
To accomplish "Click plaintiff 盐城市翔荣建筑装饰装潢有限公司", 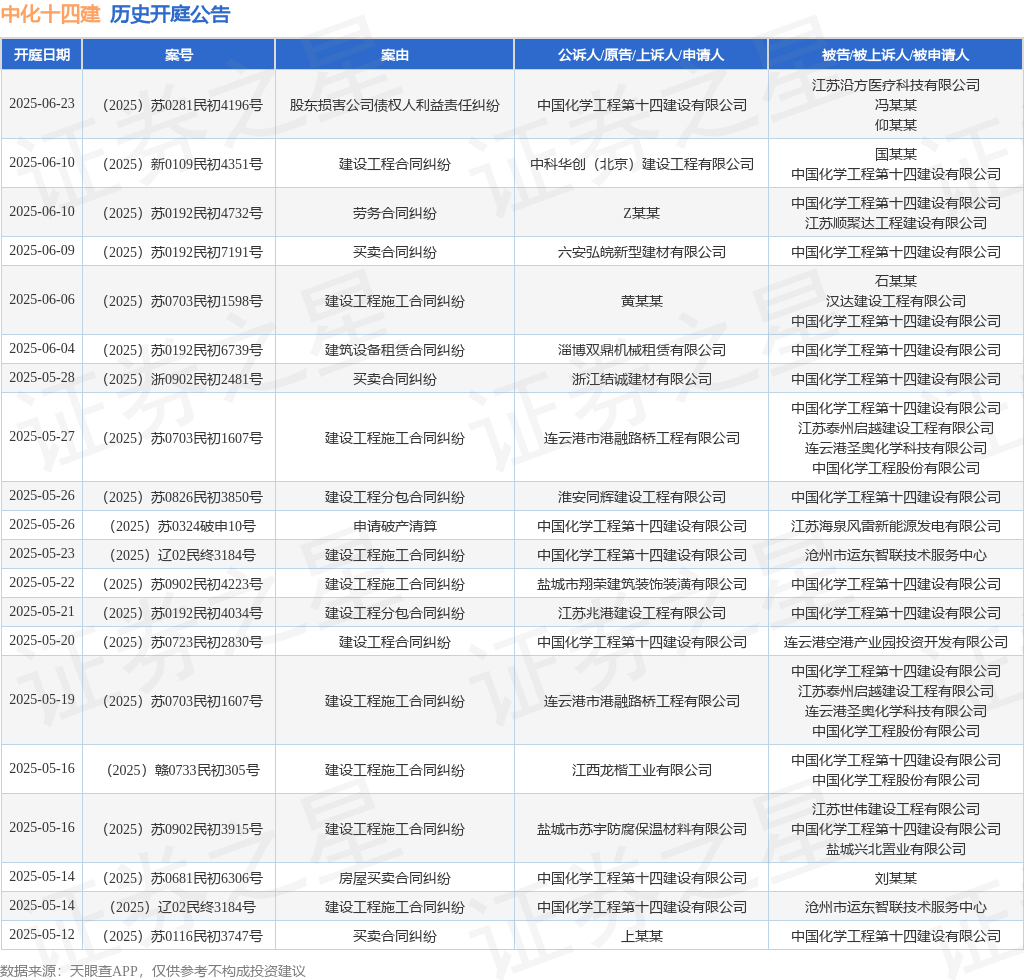I will click(641, 584).
